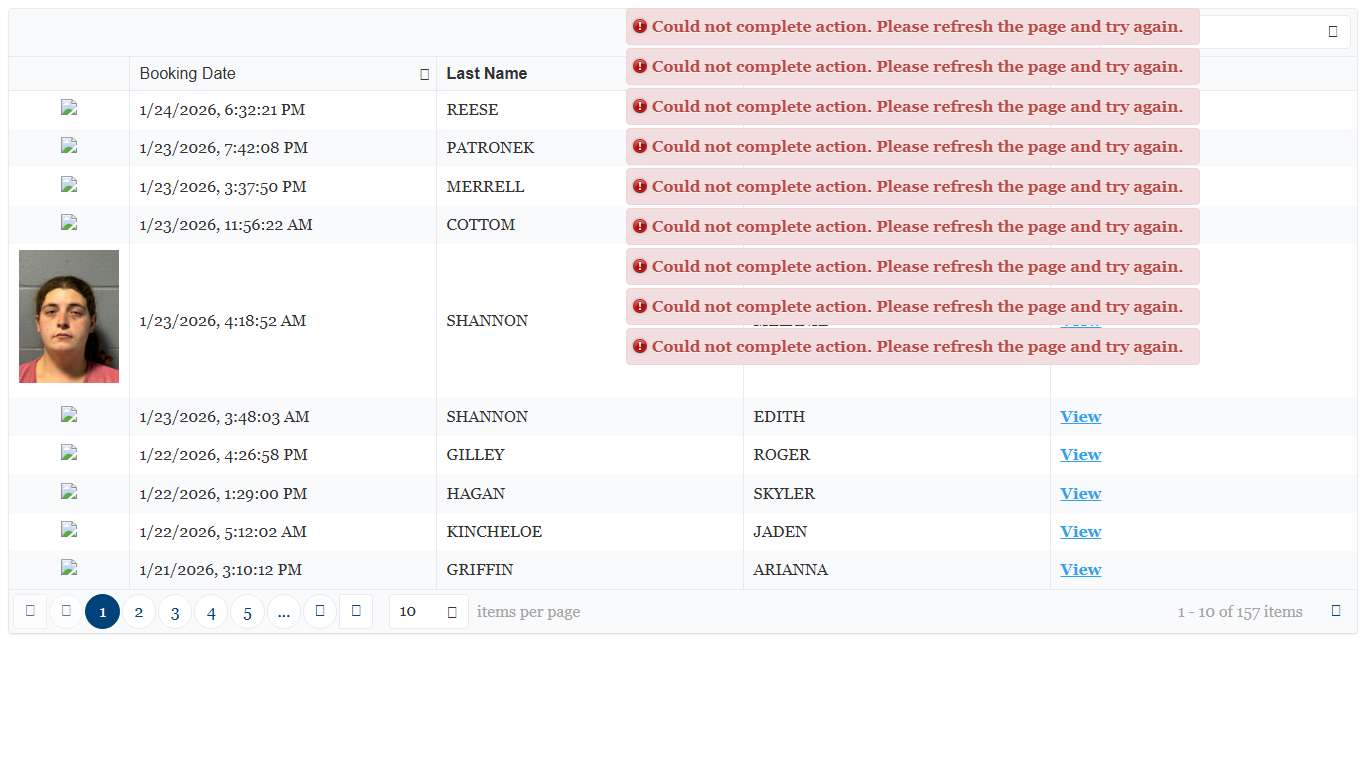Expand more pages with the ellipsis button
Screen dimensions: 1366x768
coord(284,612)
